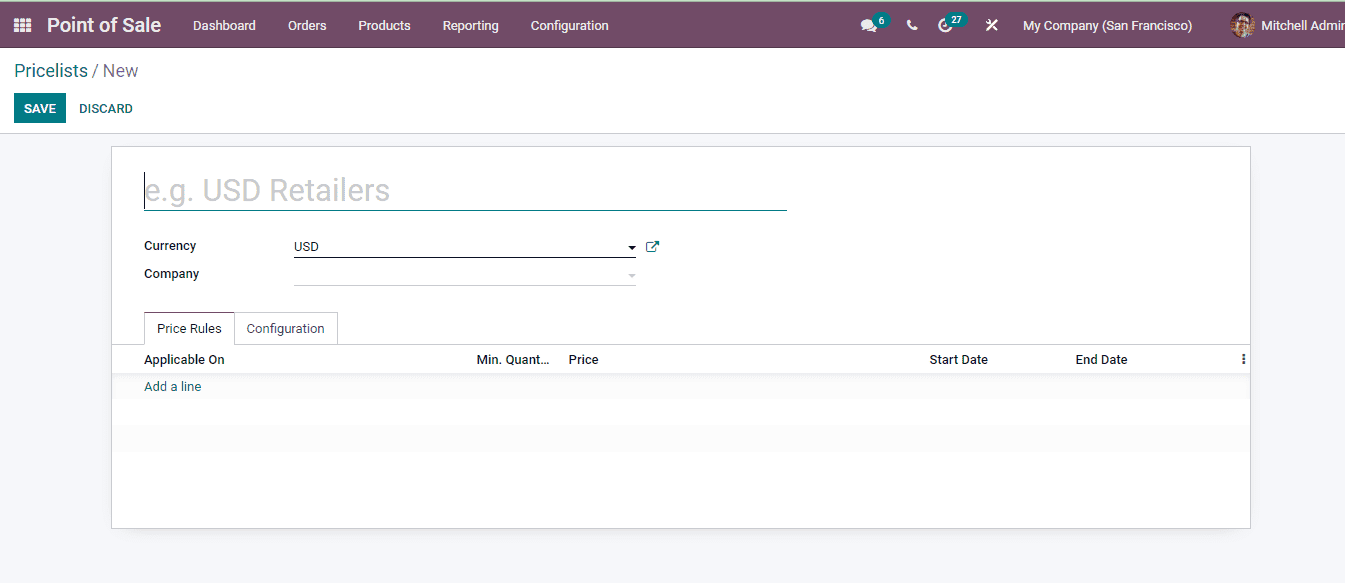Open the Configuration menu in navbar

click(569, 26)
